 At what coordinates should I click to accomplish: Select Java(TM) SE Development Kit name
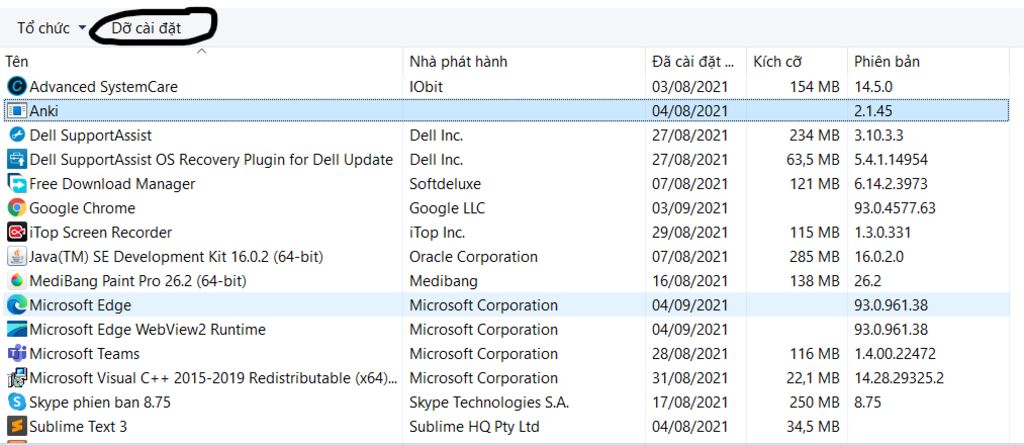pos(176,257)
